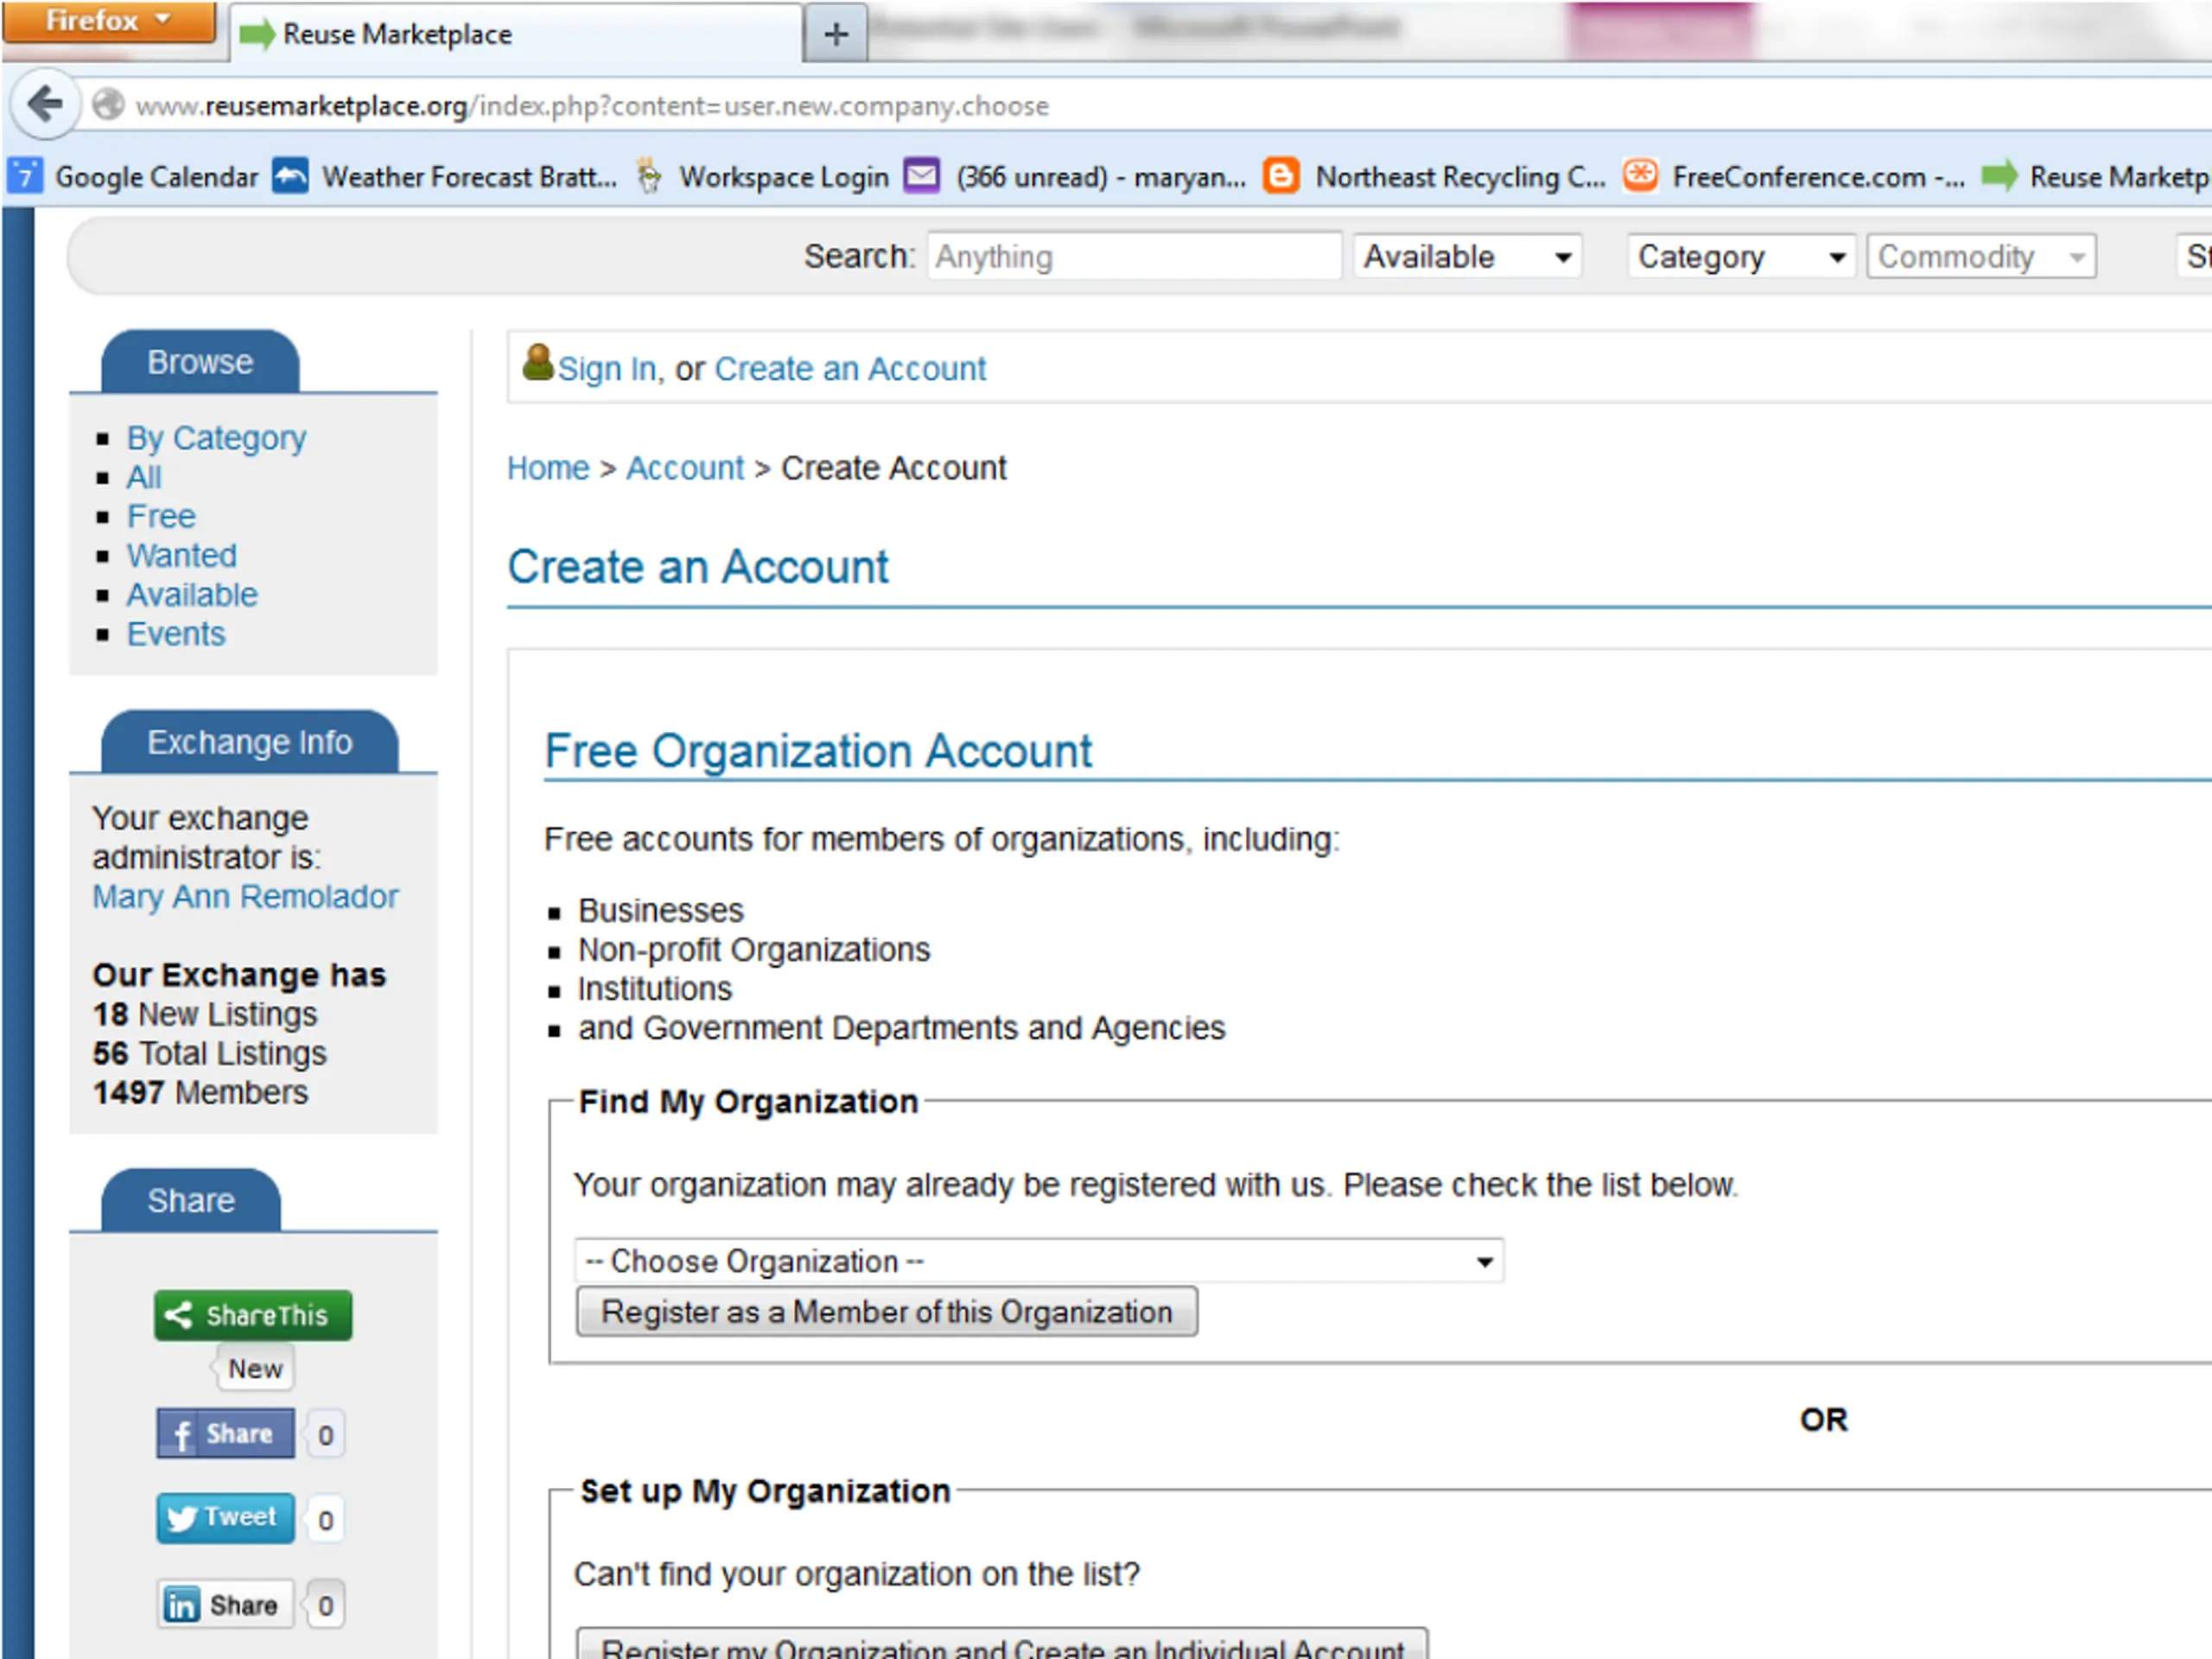Click the globe site identity icon
The width and height of the screenshot is (2212, 1659).
tap(108, 105)
